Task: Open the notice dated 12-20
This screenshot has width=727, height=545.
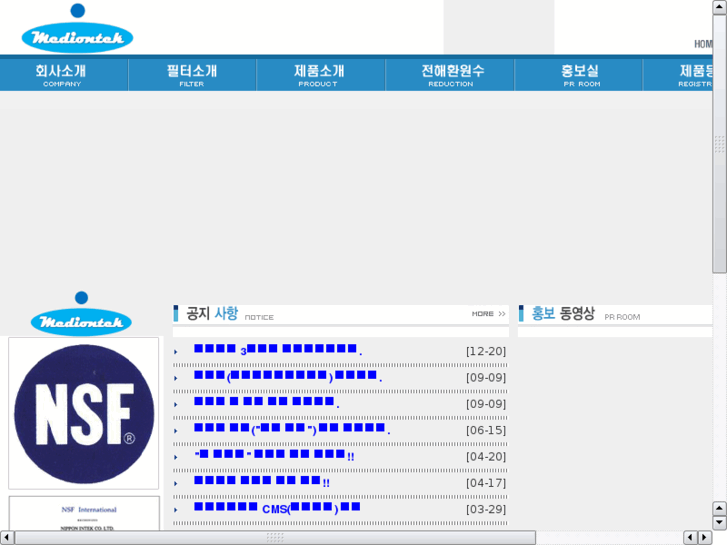Action: click(x=278, y=350)
